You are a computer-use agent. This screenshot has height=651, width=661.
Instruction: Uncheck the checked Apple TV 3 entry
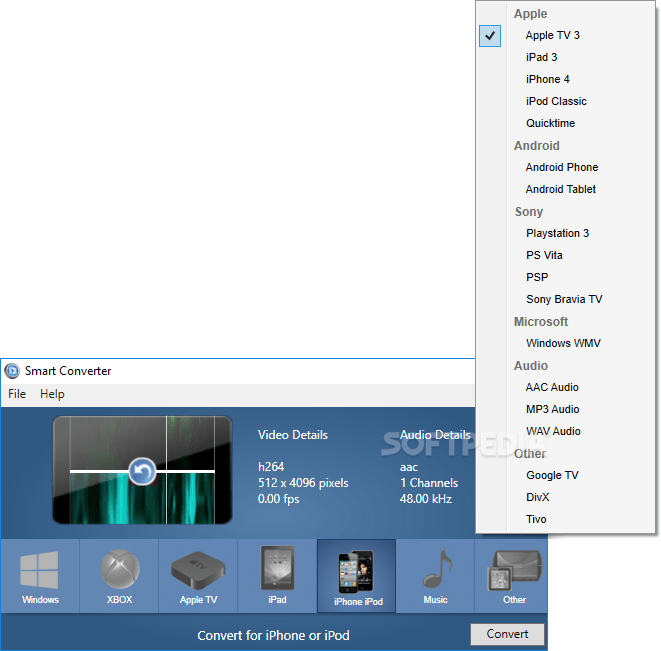(565, 35)
